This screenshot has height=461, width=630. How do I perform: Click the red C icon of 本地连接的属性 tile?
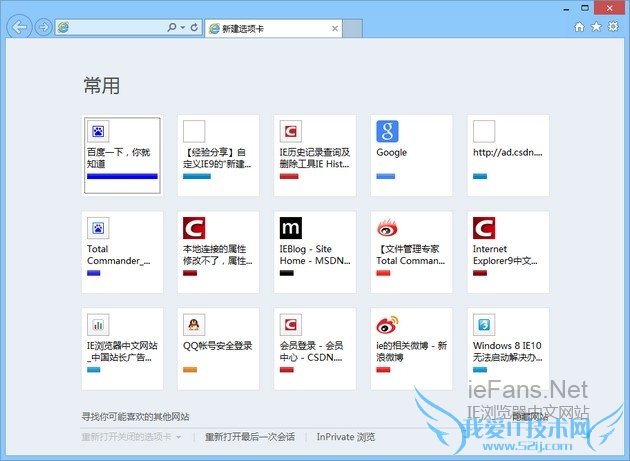194,228
